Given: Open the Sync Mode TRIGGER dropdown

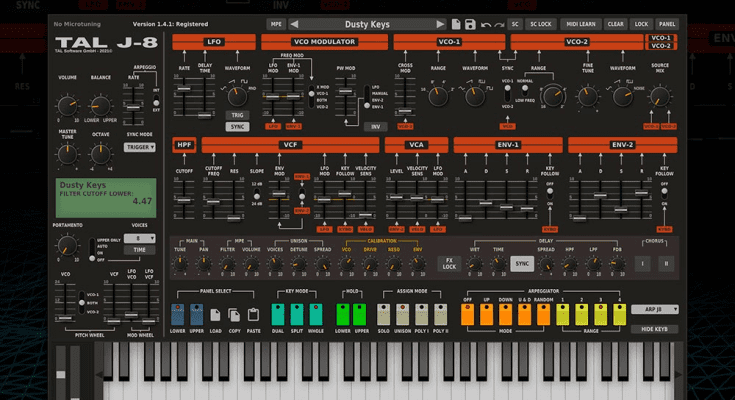Looking at the screenshot, I should tap(139, 146).
